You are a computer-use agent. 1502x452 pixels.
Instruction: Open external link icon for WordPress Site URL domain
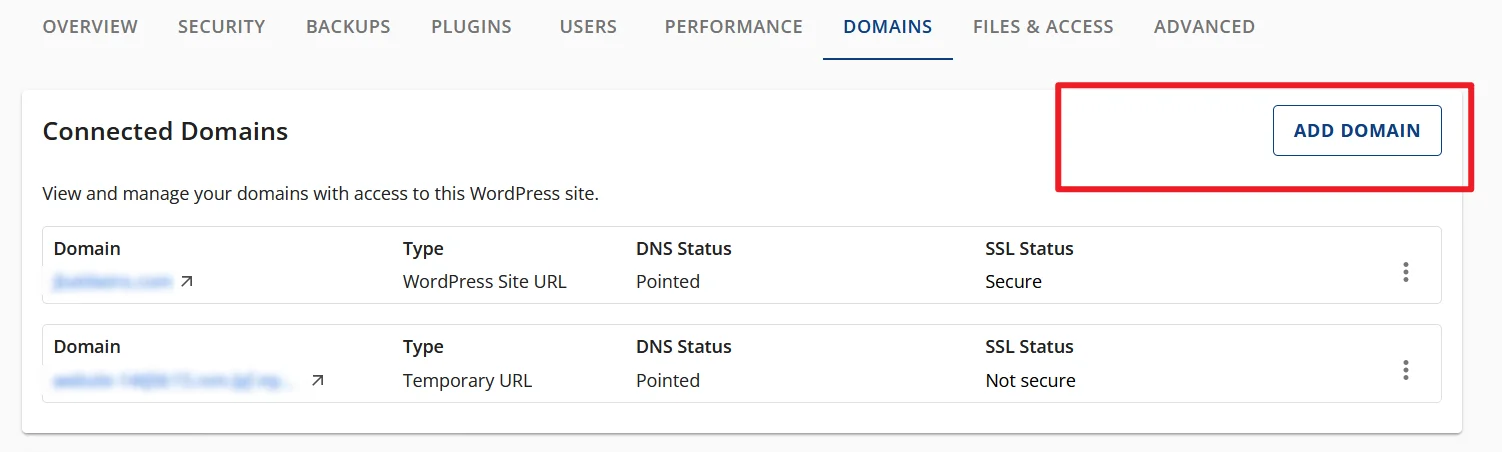point(187,282)
